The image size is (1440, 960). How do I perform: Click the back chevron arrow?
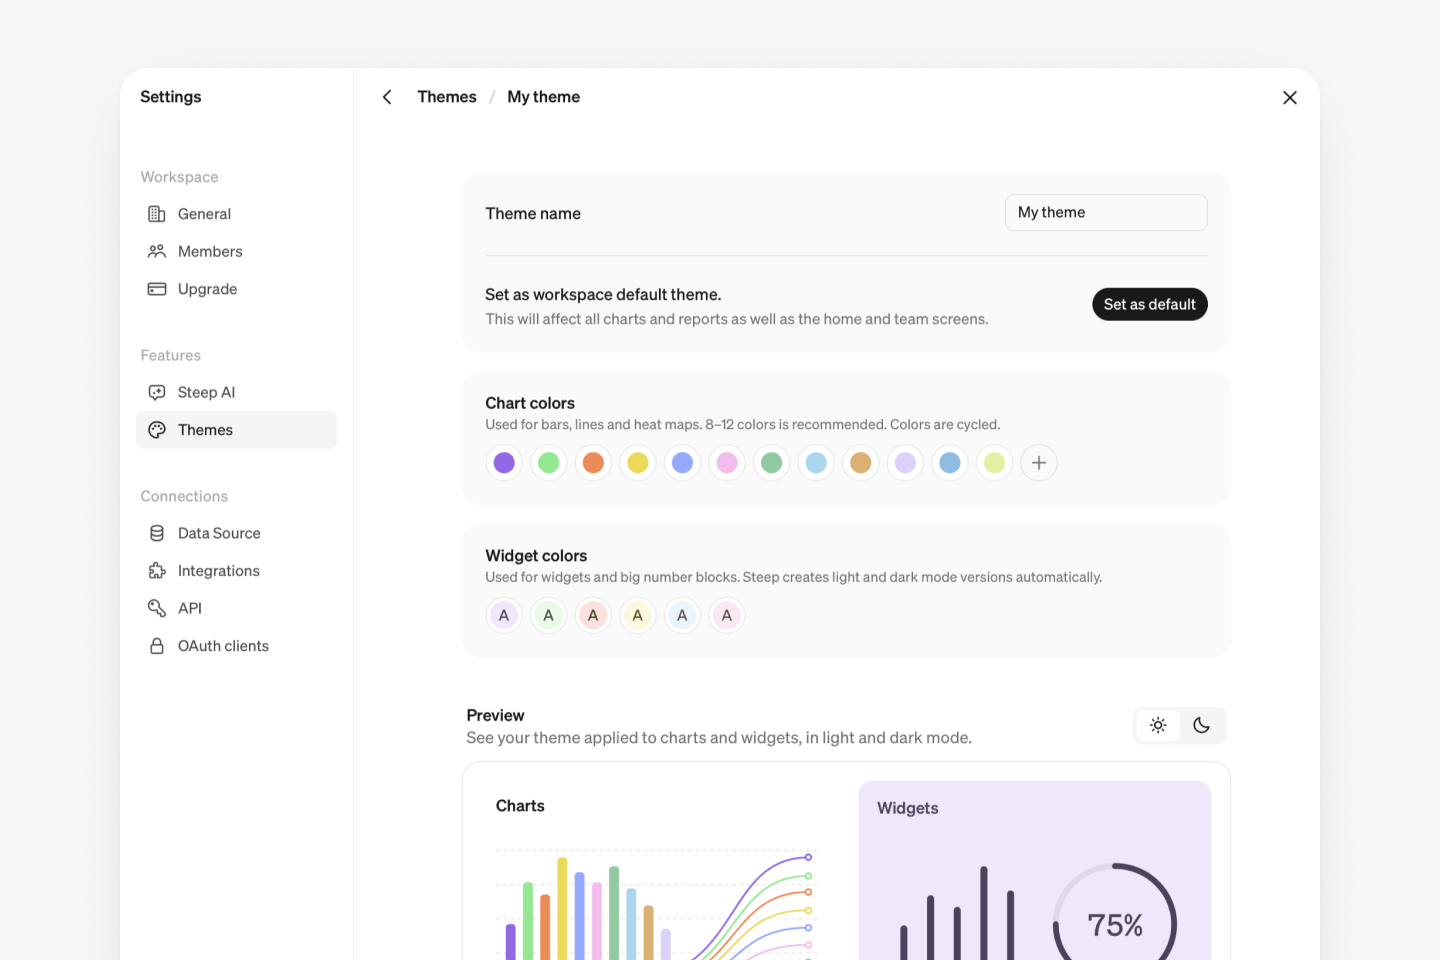coord(387,97)
